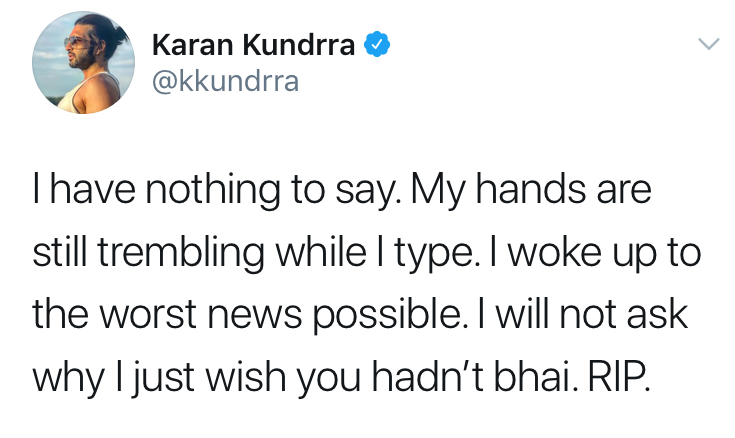Click the phrase "why I just wish"
Screen dimensions: 735x438
pyautogui.click(x=159, y=378)
